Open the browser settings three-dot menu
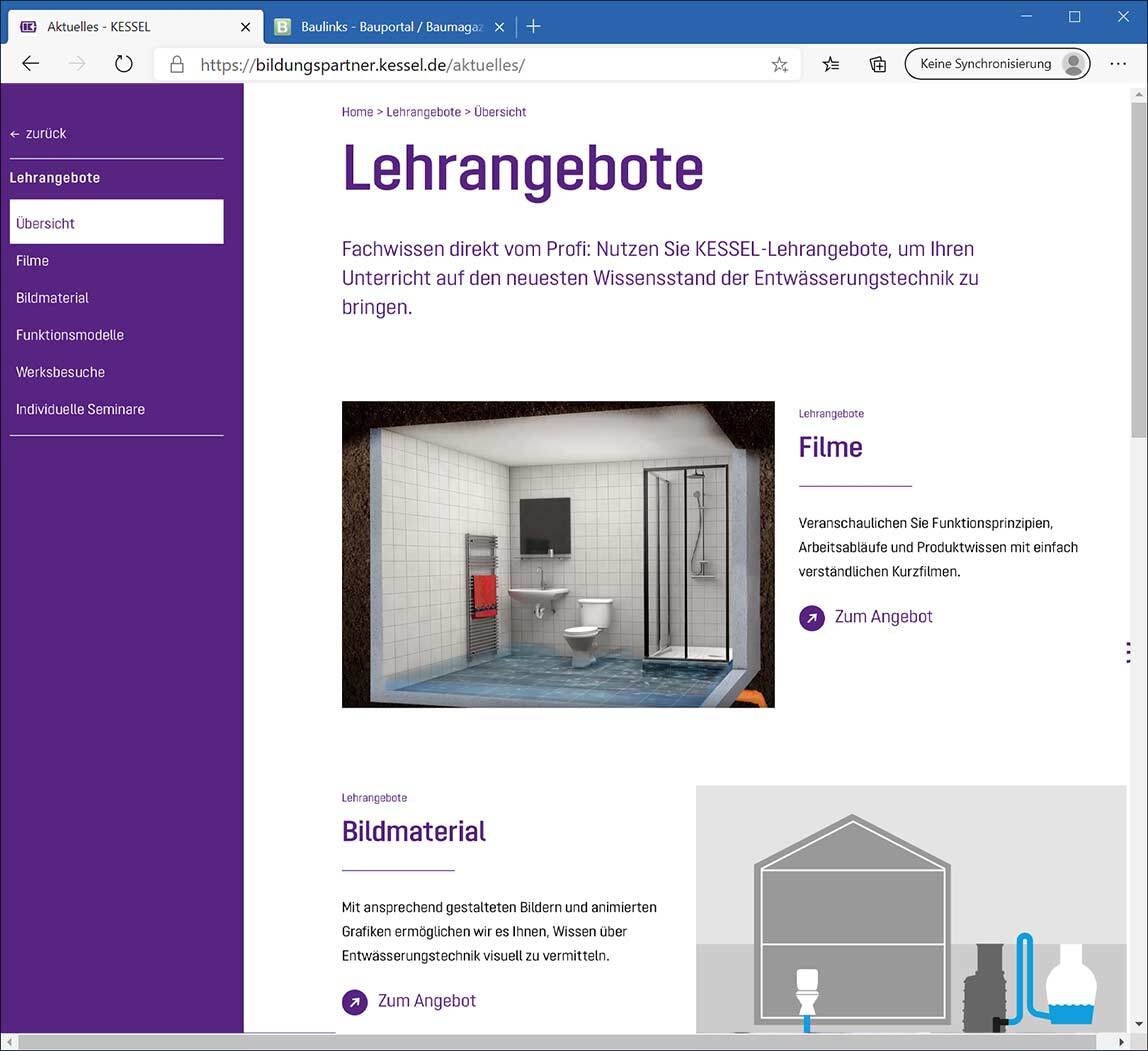Image resolution: width=1148 pixels, height=1051 pixels. (1118, 64)
